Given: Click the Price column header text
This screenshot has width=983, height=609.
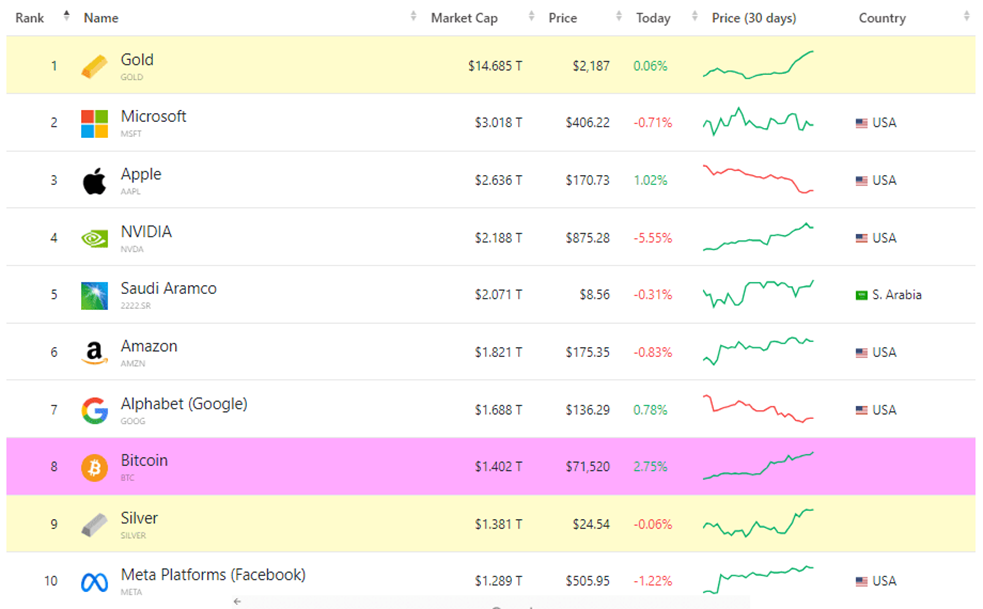Looking at the screenshot, I should click(x=562, y=18).
